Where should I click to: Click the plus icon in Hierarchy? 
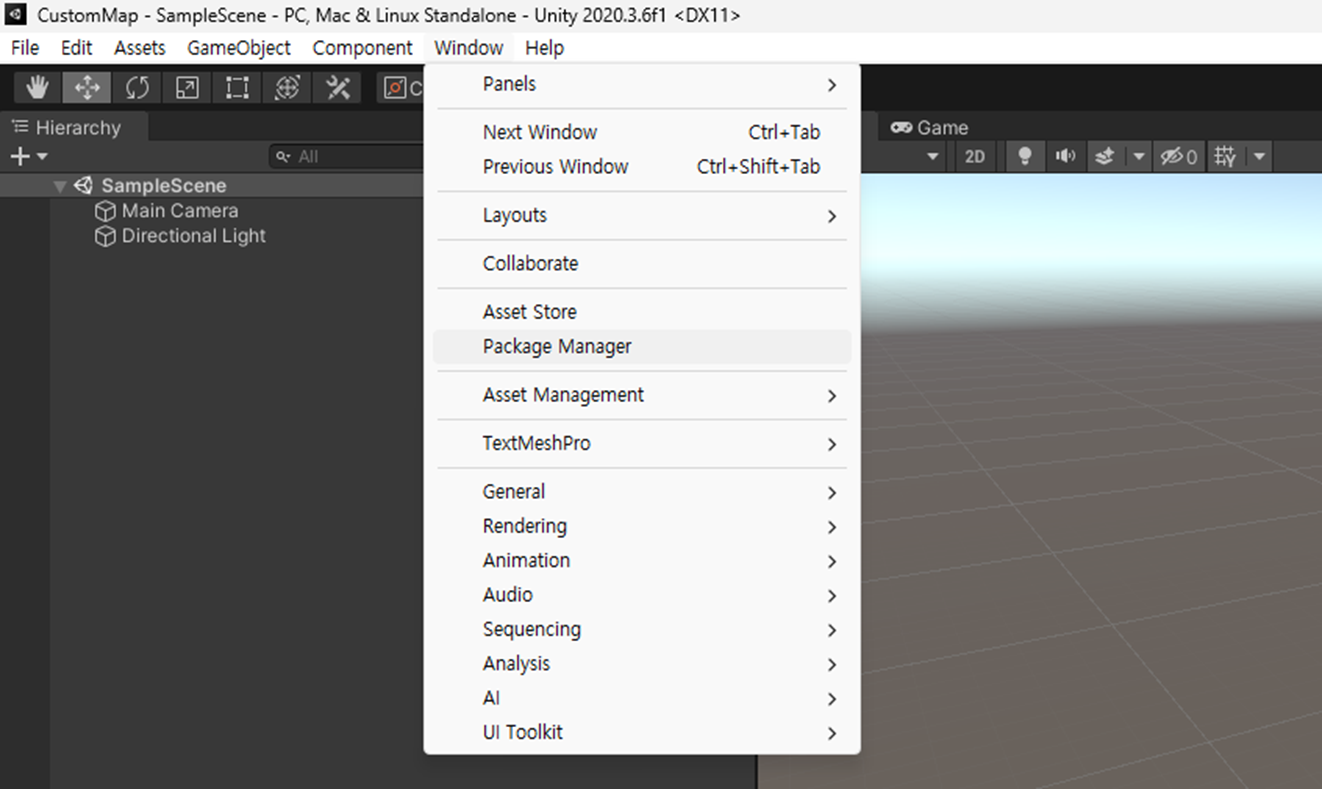pos(20,157)
